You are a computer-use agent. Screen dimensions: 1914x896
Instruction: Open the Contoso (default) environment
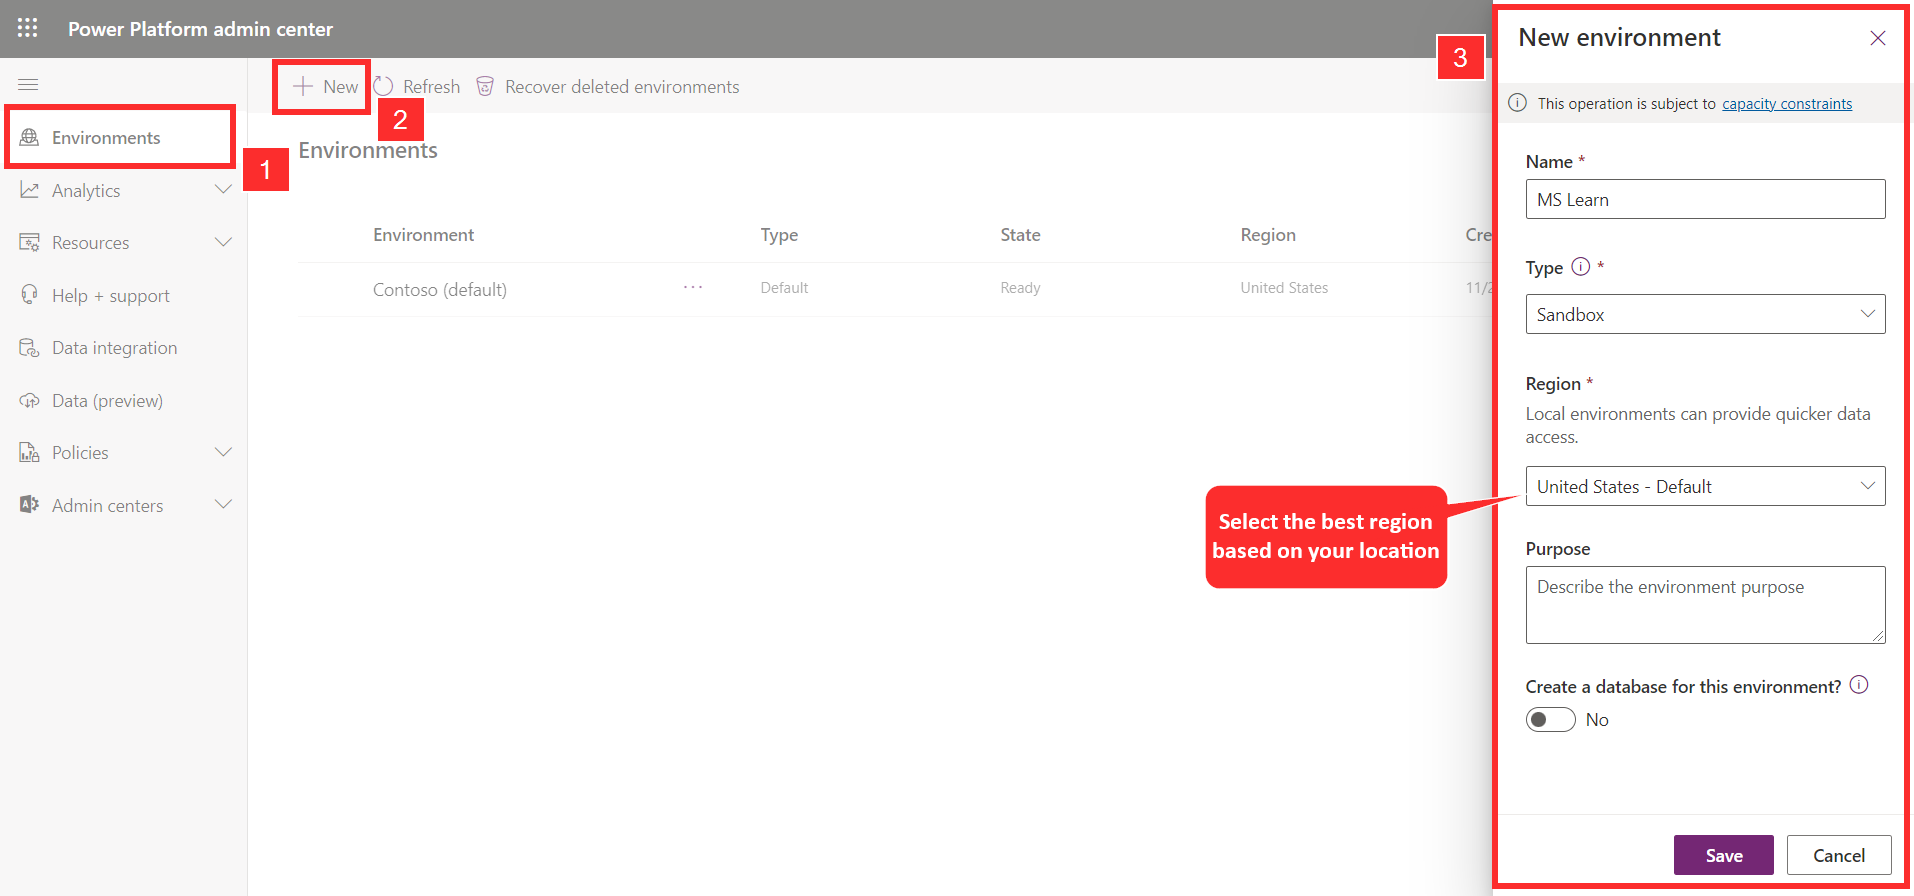[x=440, y=289]
